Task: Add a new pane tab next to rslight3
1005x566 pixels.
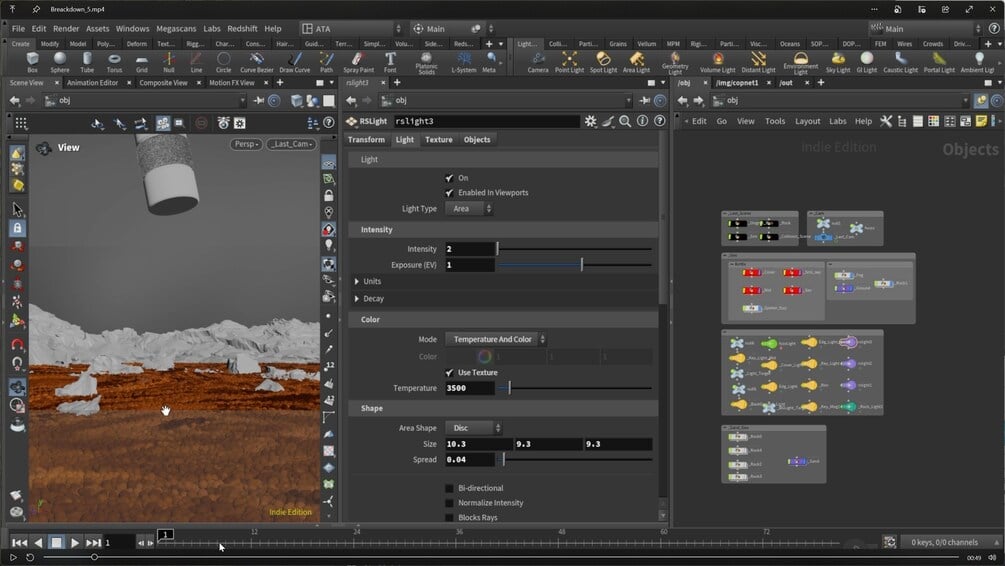Action: point(397,83)
